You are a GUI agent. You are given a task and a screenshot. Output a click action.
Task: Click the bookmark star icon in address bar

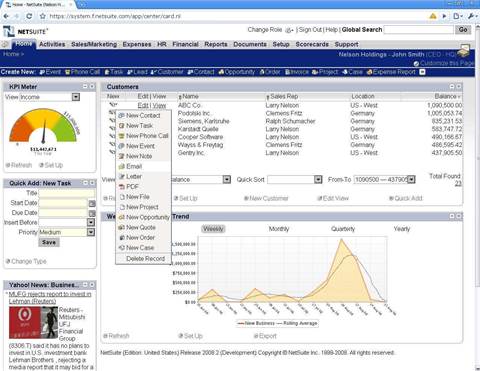click(x=43, y=16)
